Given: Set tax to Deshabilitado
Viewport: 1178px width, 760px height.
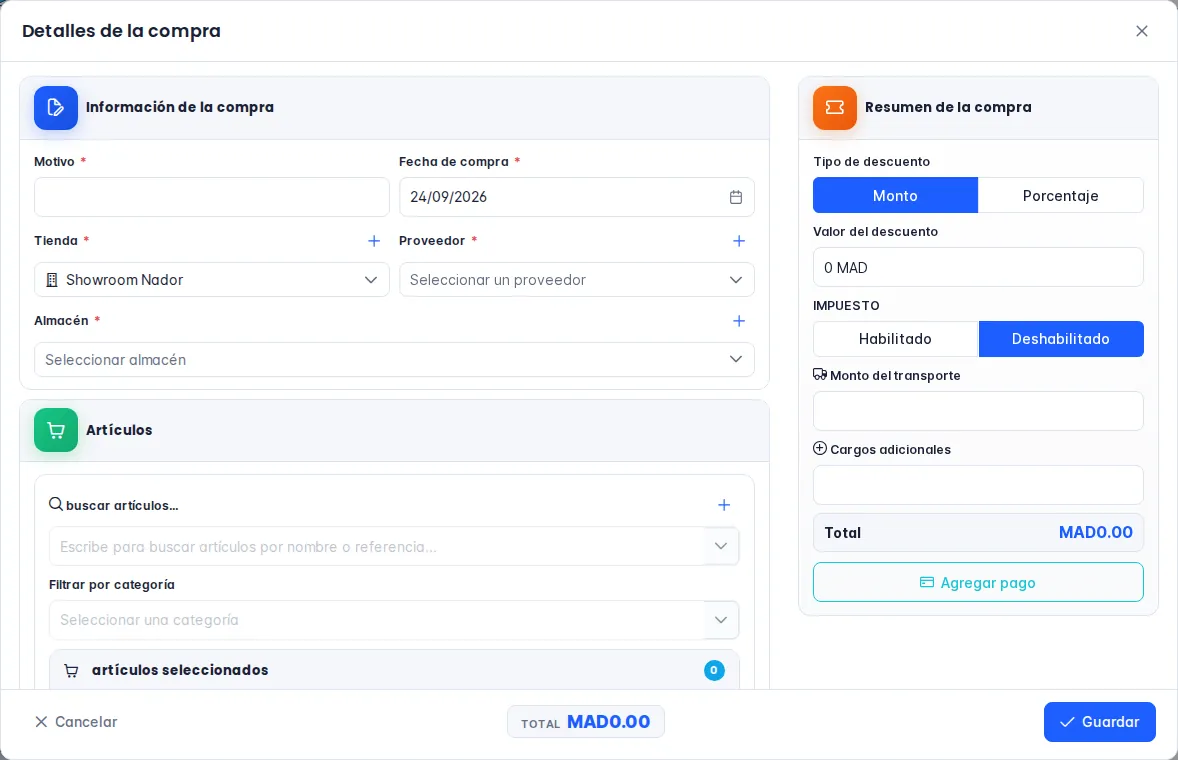Looking at the screenshot, I should [1061, 339].
